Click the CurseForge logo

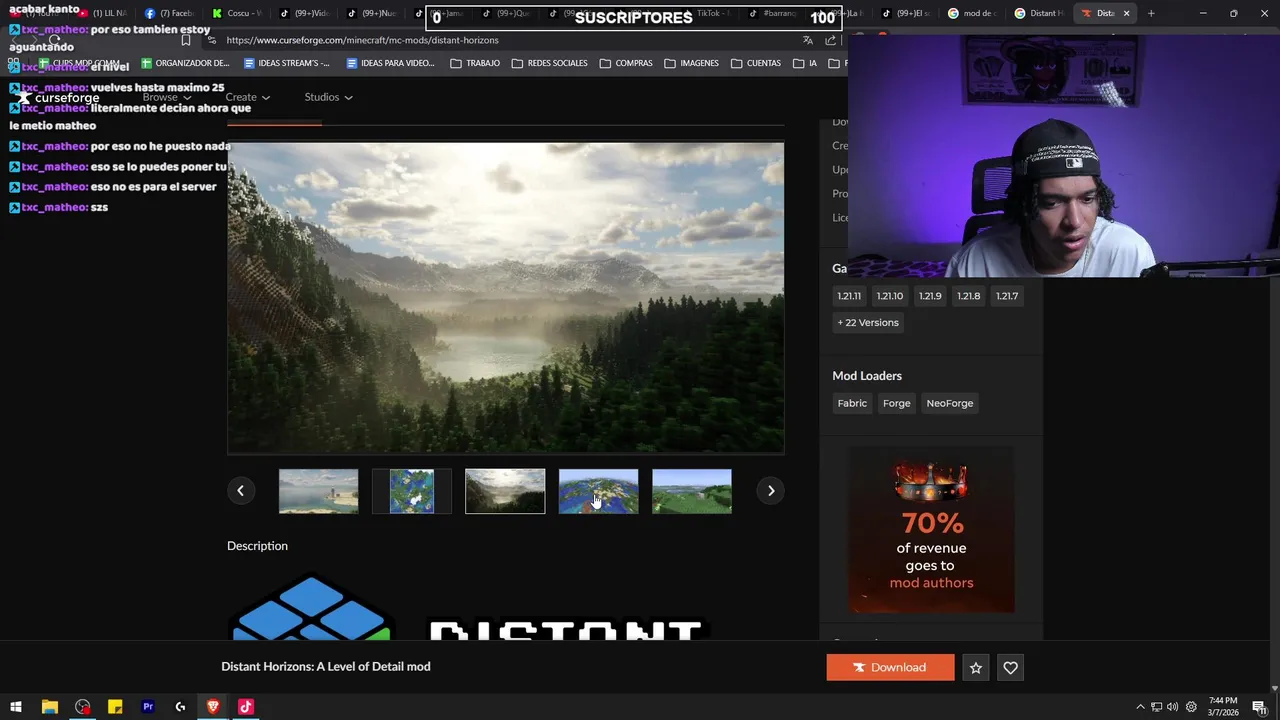[x=58, y=97]
